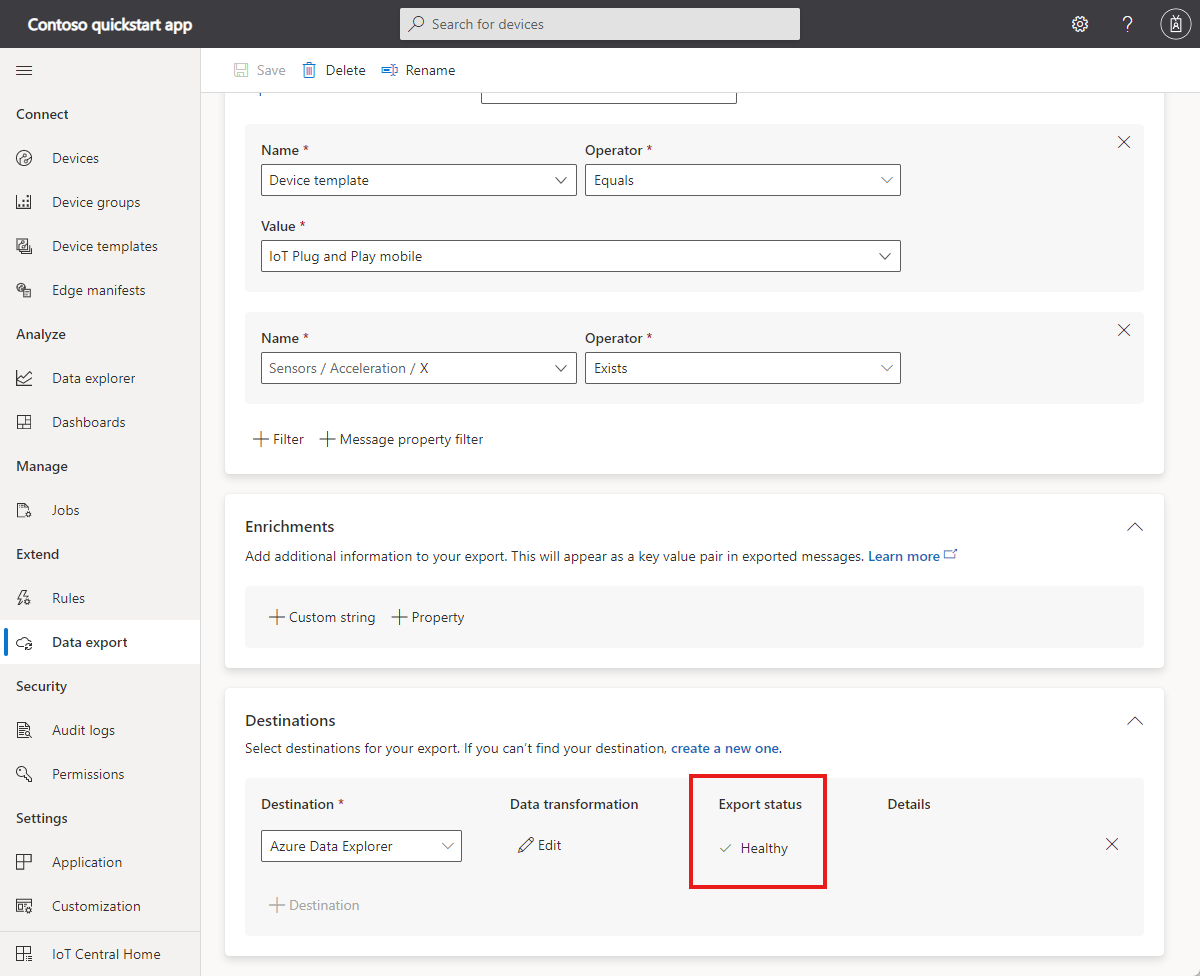Select the Permissions menu item

pyautogui.click(x=87, y=773)
